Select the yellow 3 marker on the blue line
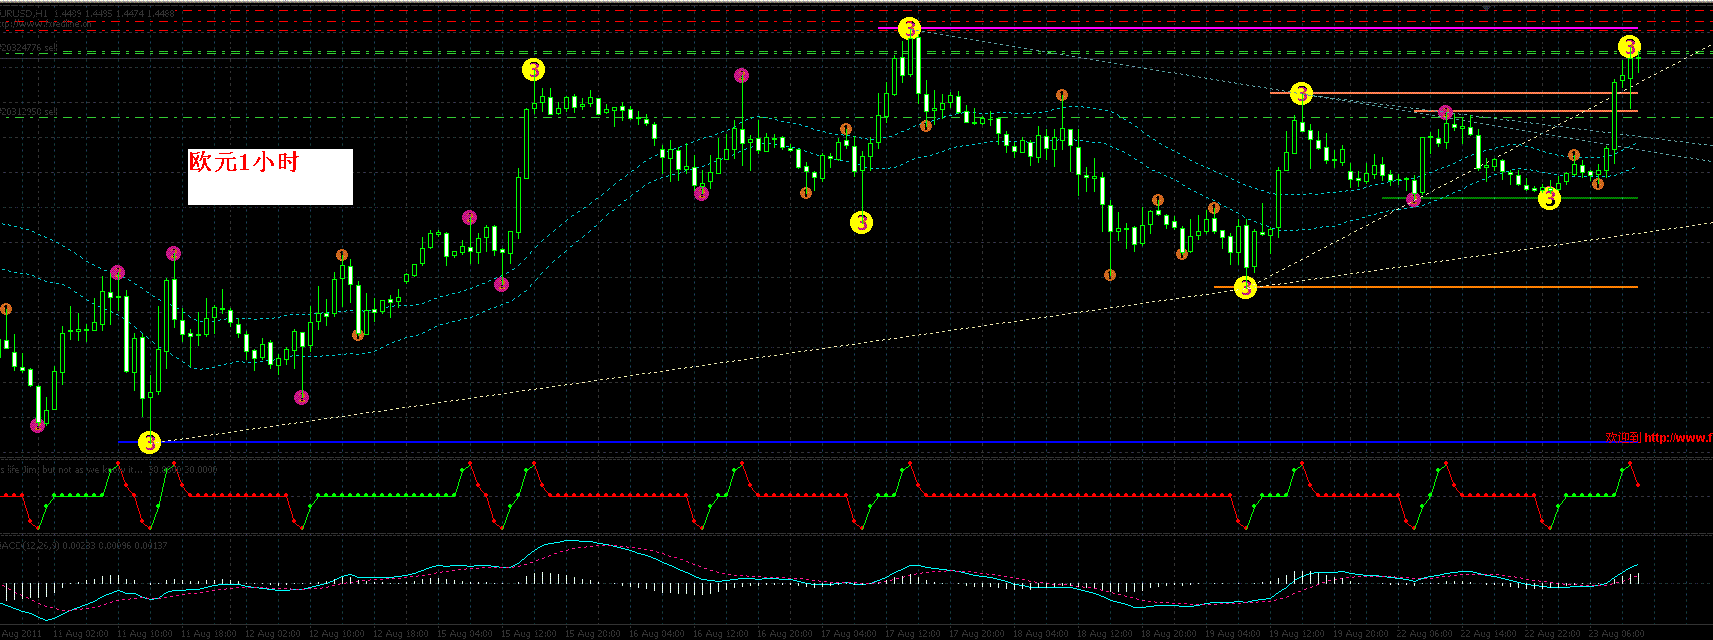This screenshot has height=640, width=1713. (149, 442)
